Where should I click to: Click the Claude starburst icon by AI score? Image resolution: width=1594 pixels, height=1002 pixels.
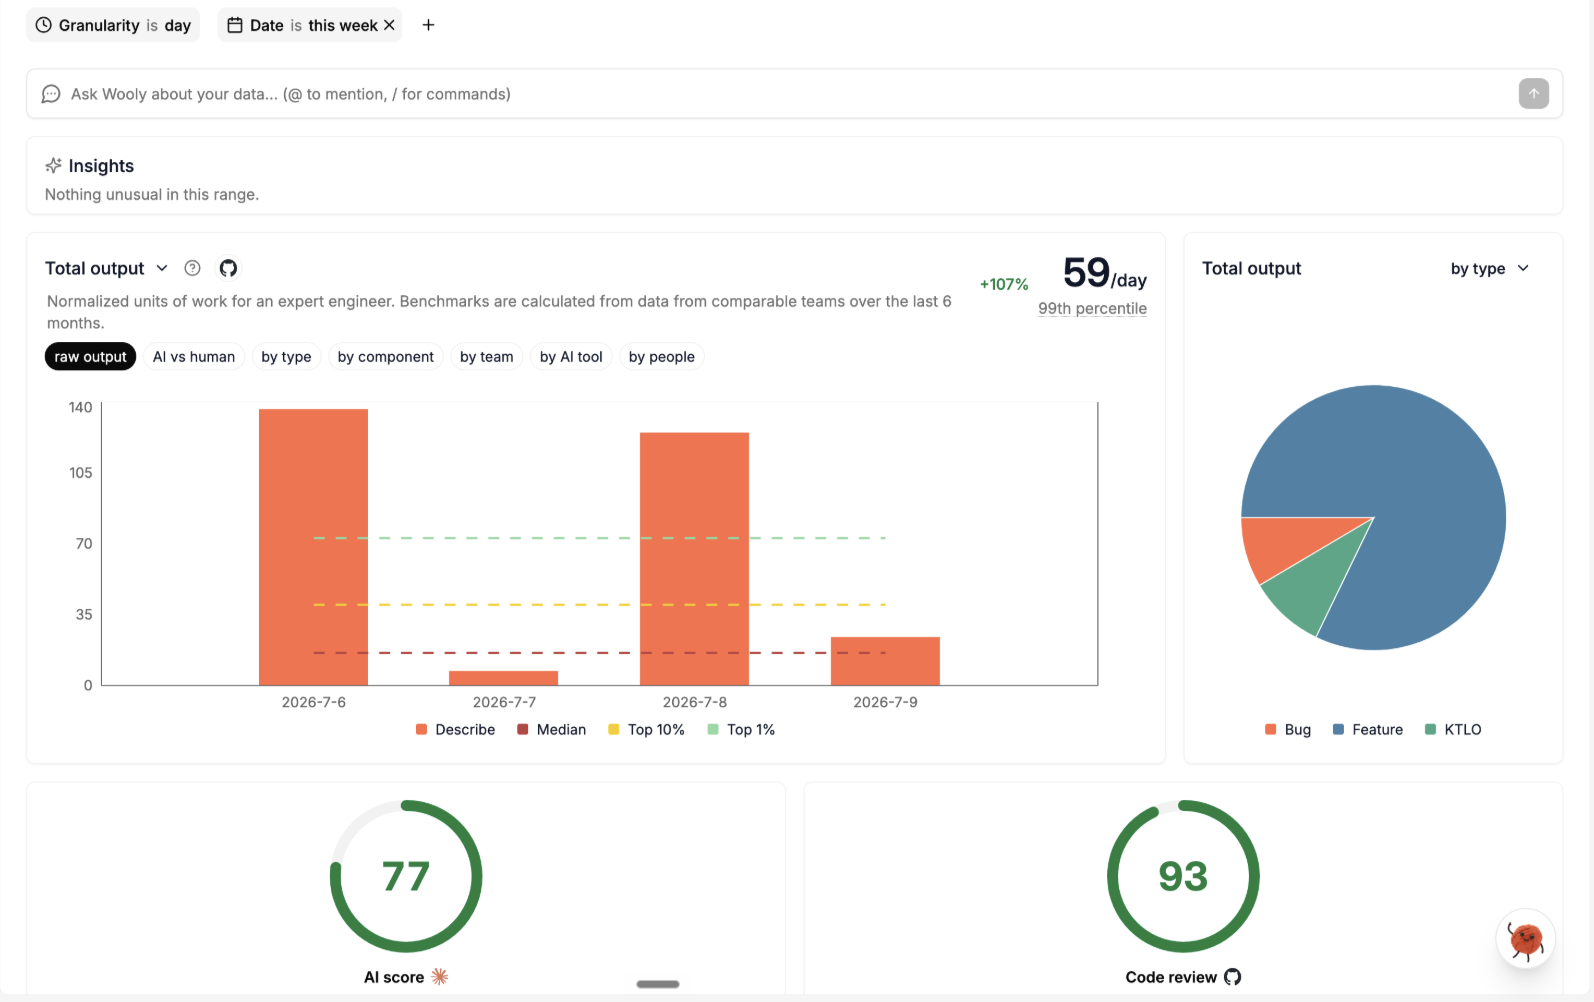[x=440, y=977]
